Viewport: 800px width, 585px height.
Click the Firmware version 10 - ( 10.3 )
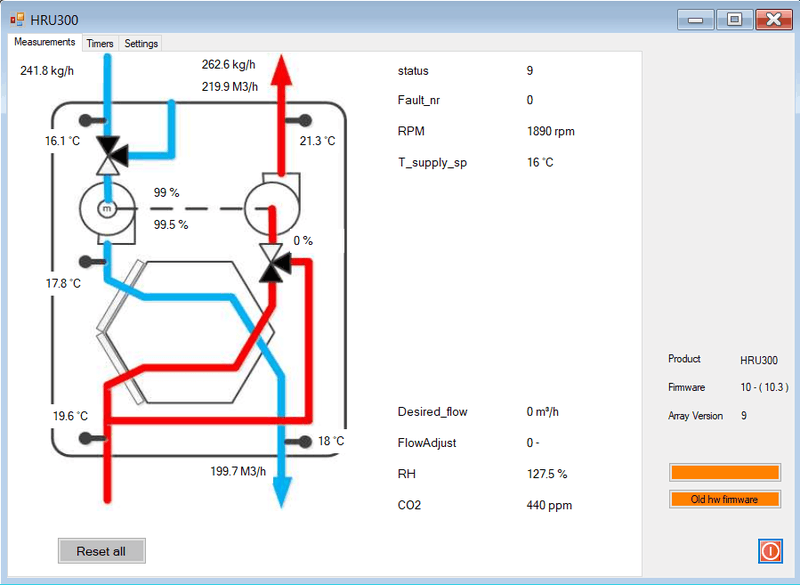click(x=764, y=387)
